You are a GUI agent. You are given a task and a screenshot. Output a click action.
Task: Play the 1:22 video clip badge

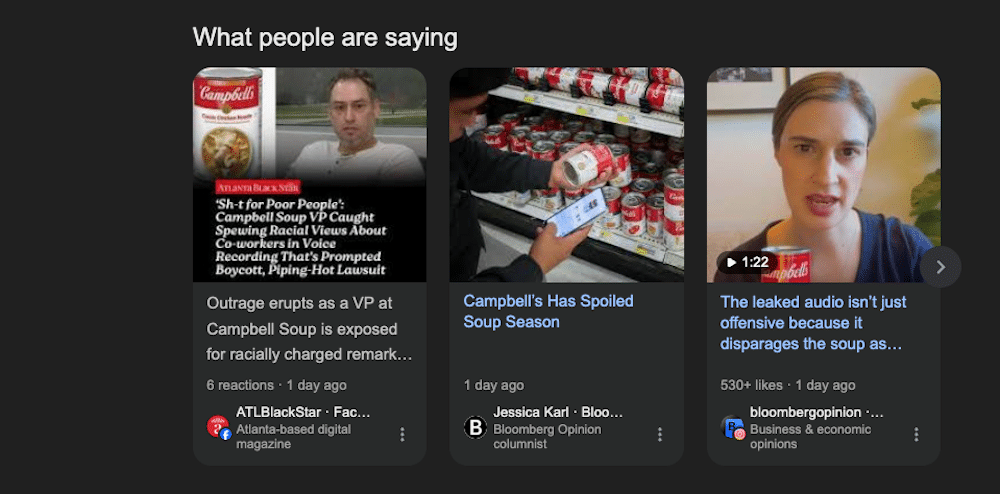(x=747, y=262)
